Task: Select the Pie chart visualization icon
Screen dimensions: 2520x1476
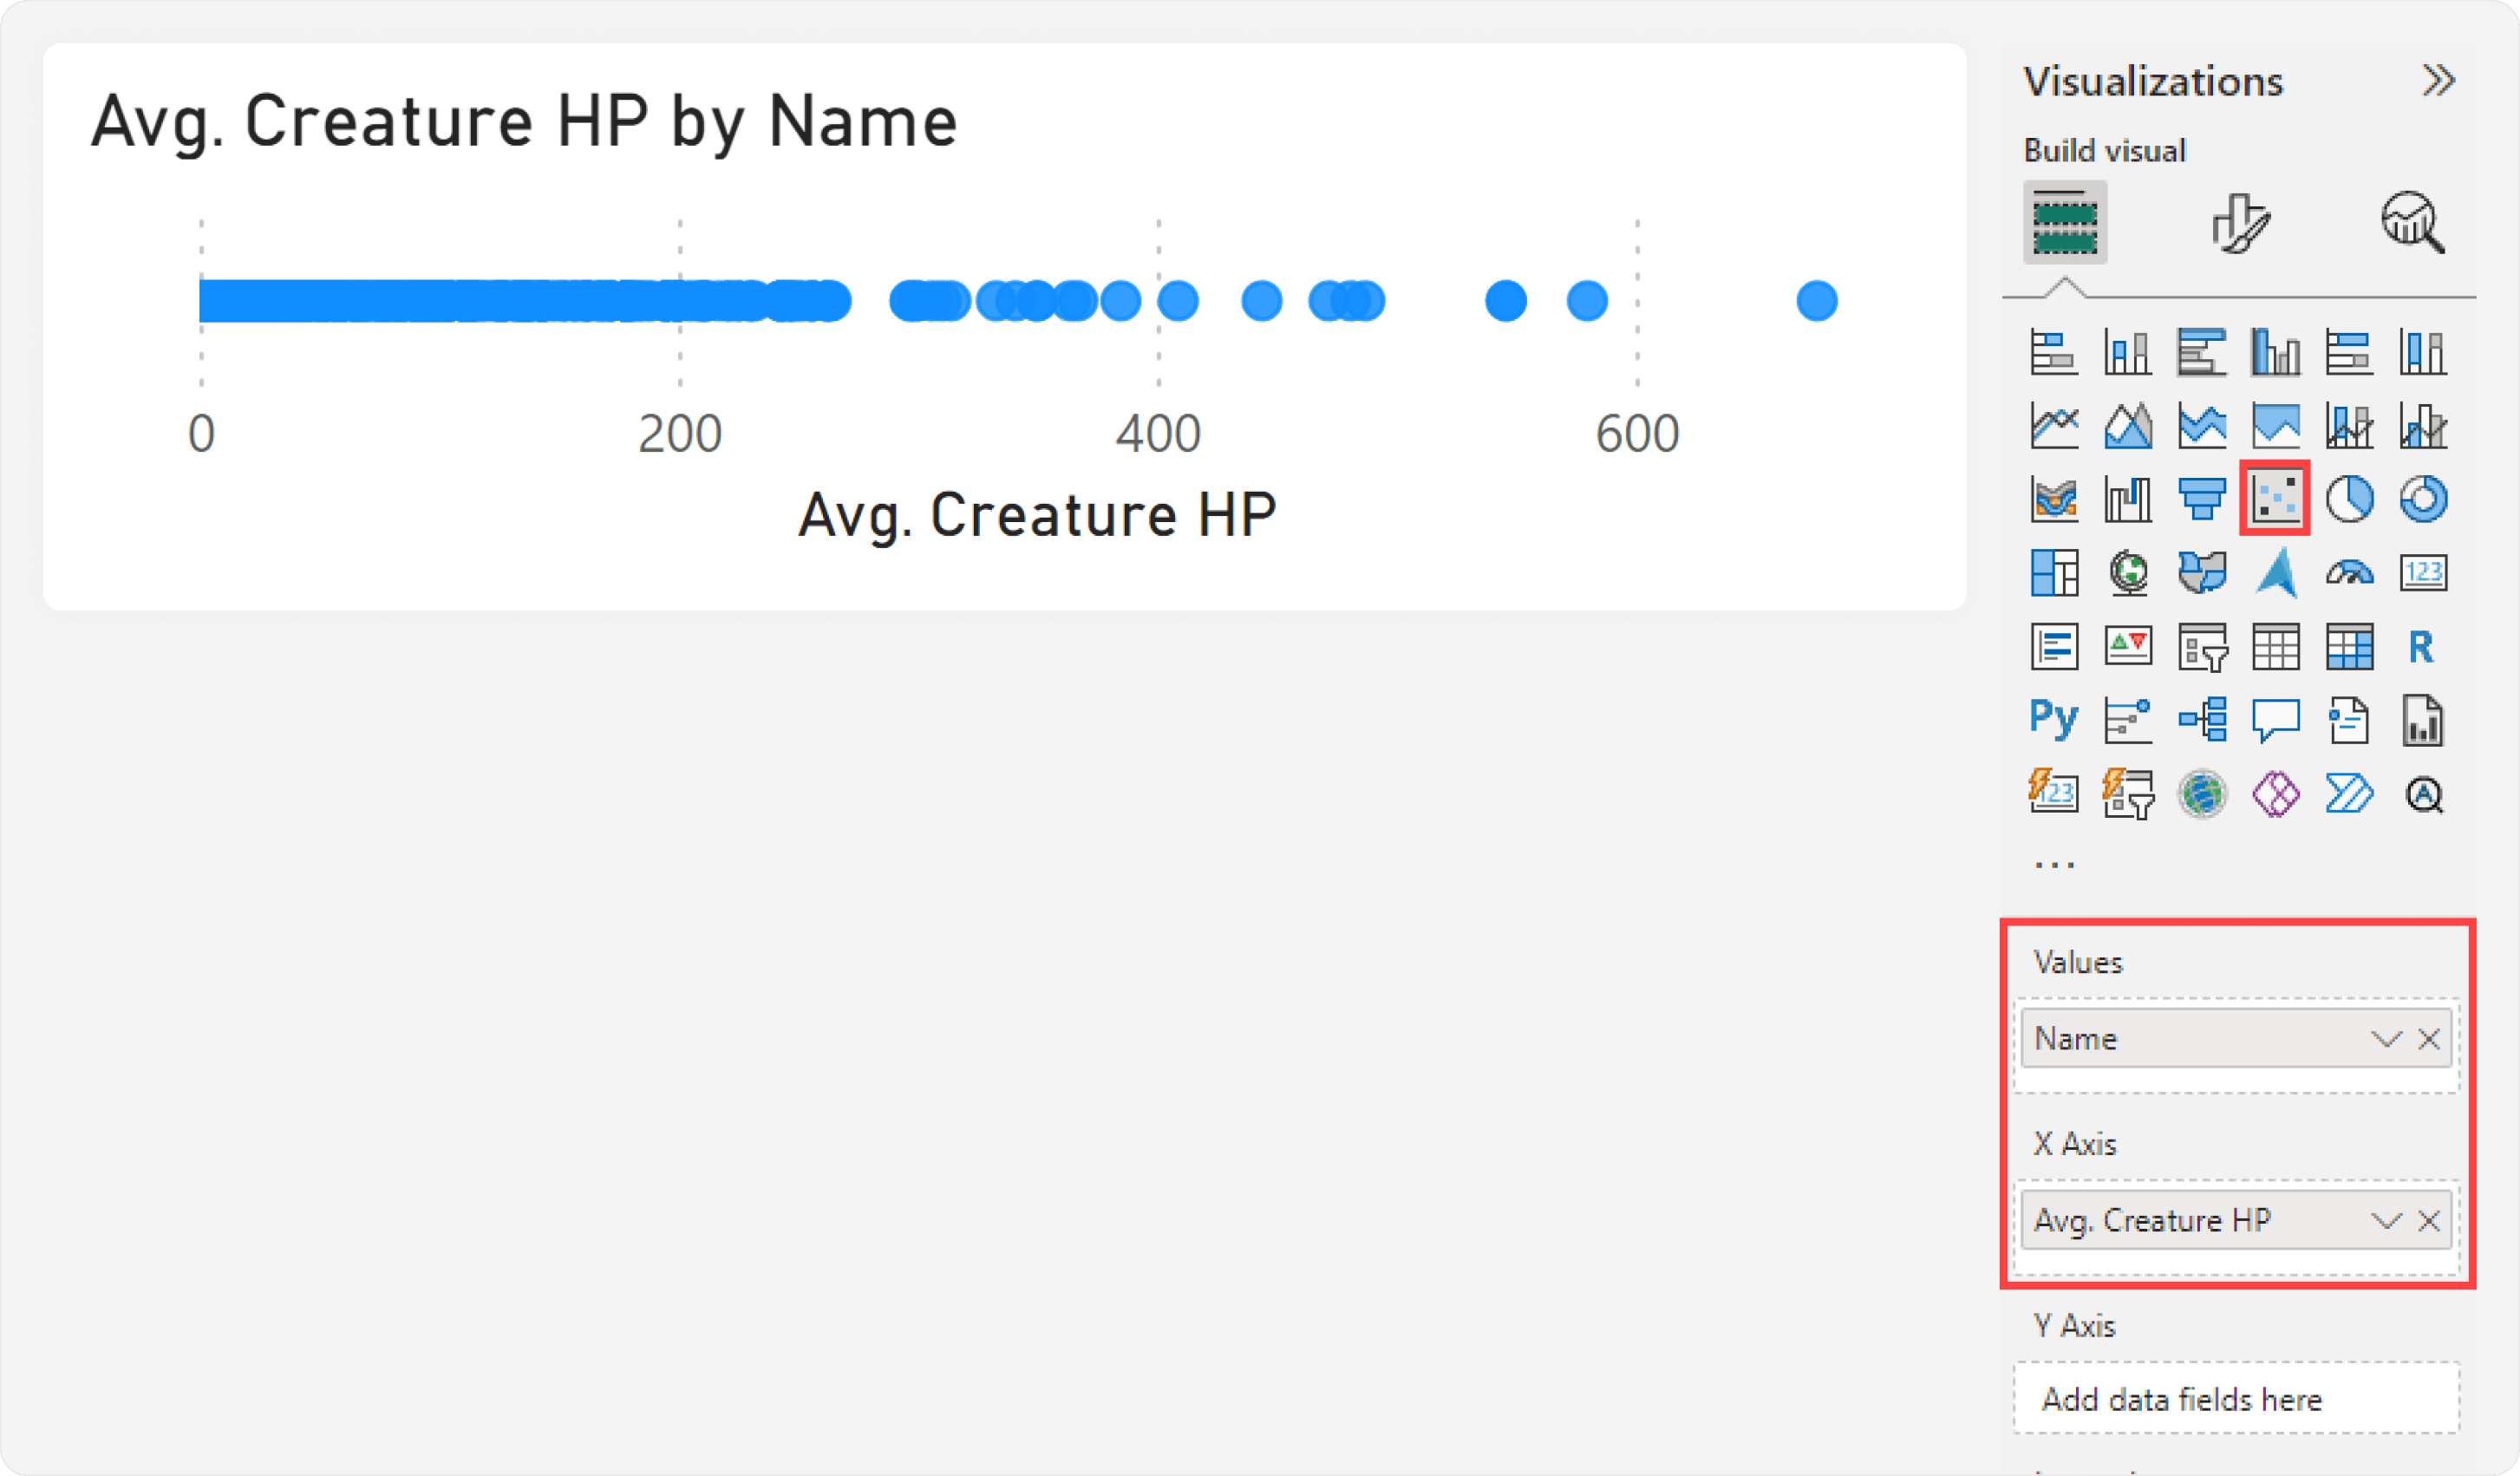Action: pos(2349,498)
